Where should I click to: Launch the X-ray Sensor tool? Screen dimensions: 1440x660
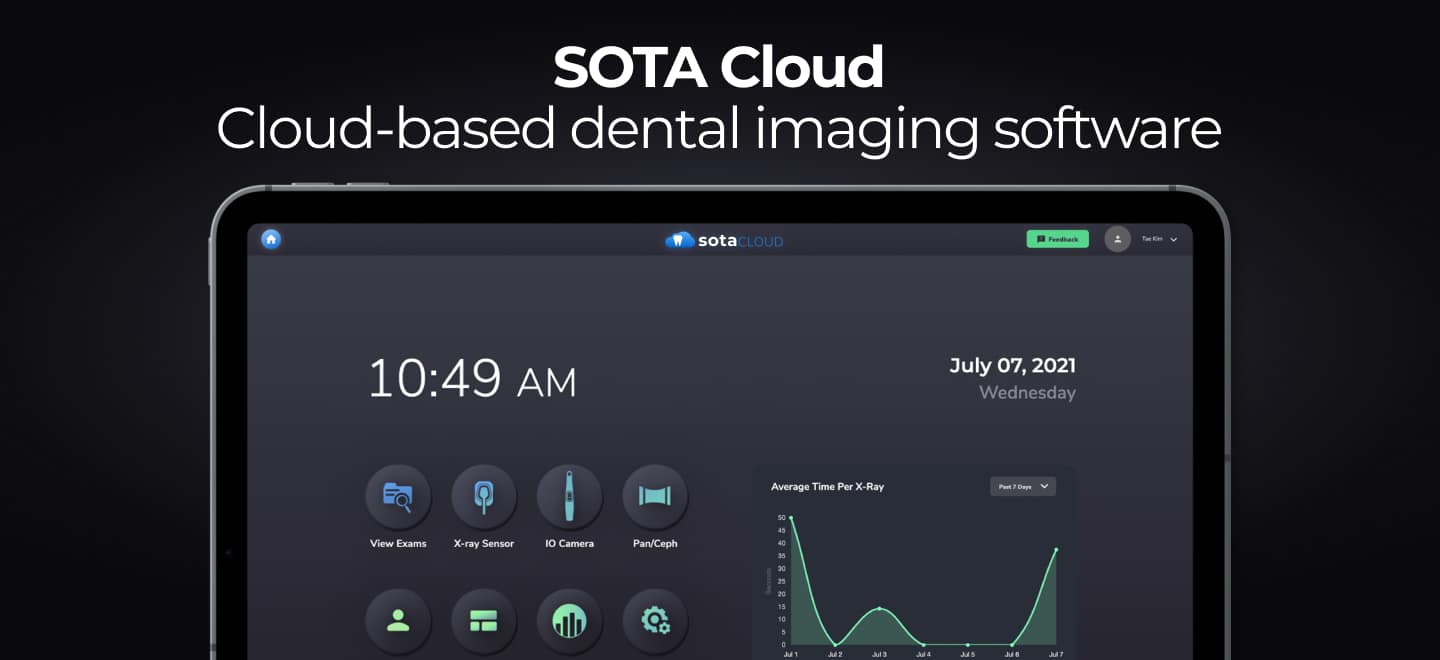484,496
